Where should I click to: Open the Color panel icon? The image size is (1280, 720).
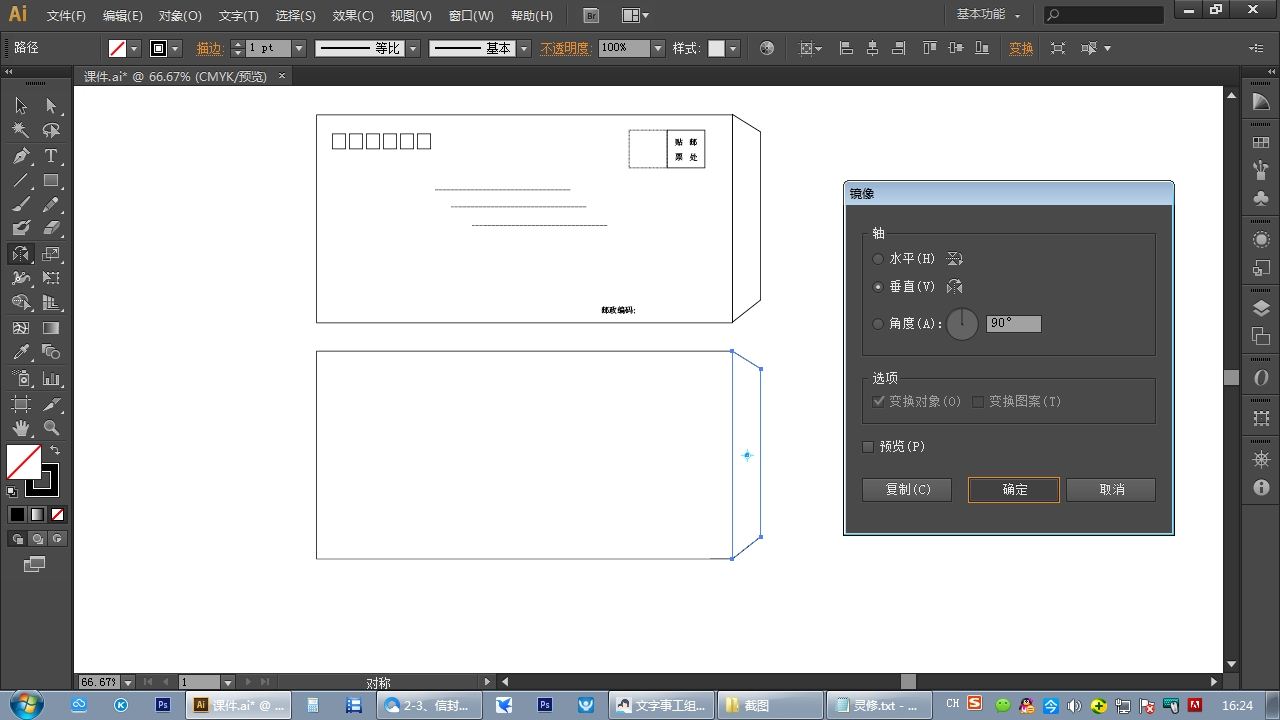point(1261,102)
